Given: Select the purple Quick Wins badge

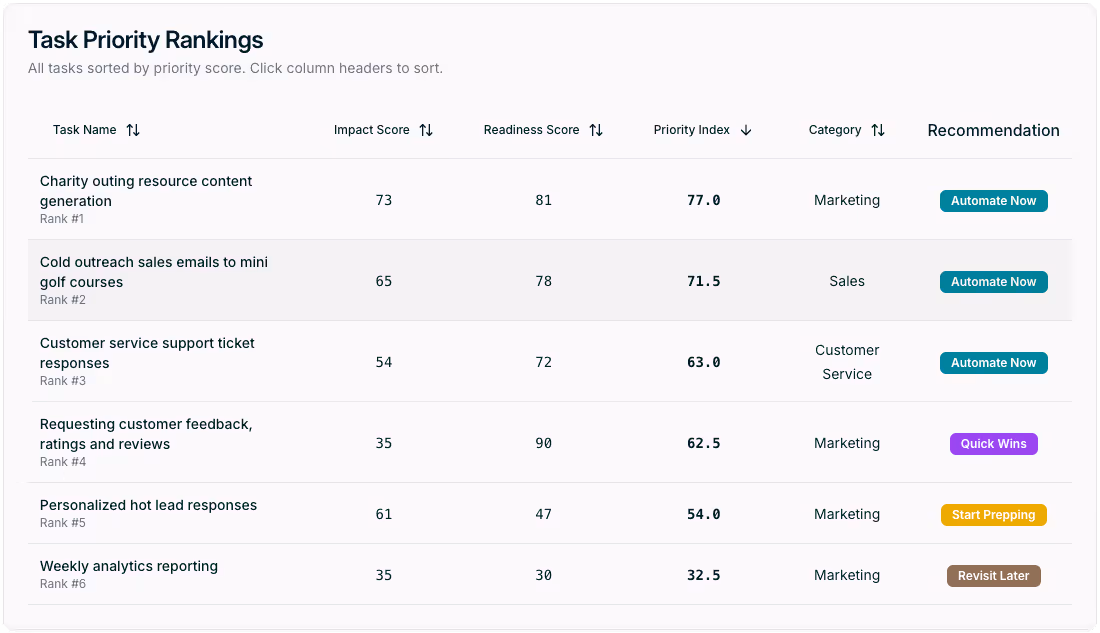Looking at the screenshot, I should coord(993,444).
